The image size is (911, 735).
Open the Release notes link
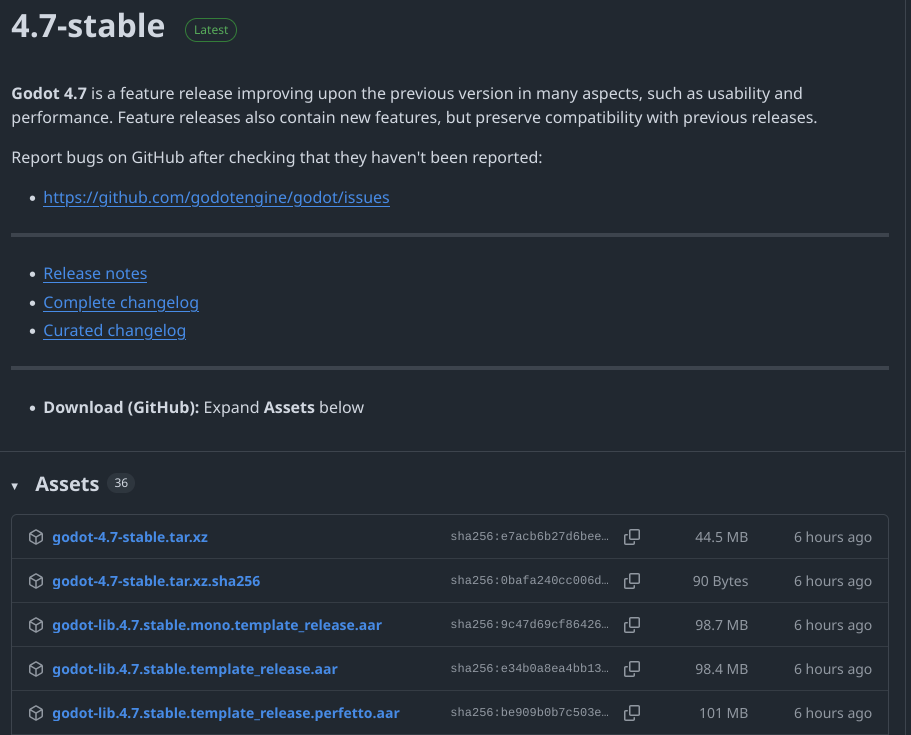(95, 273)
